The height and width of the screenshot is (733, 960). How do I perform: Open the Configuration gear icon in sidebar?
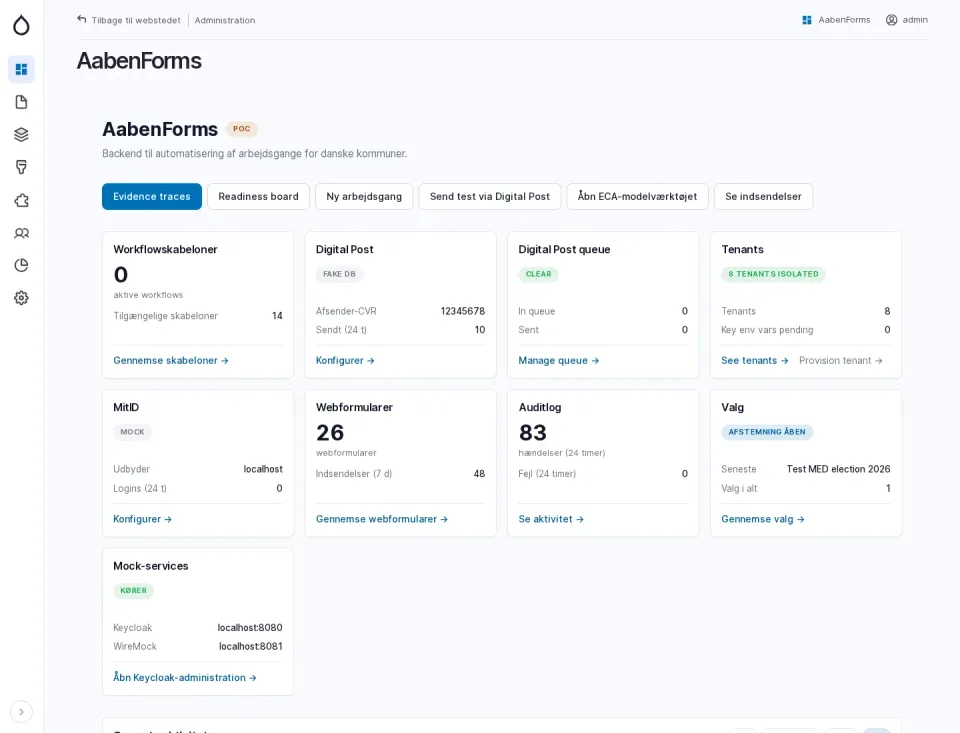click(21, 298)
